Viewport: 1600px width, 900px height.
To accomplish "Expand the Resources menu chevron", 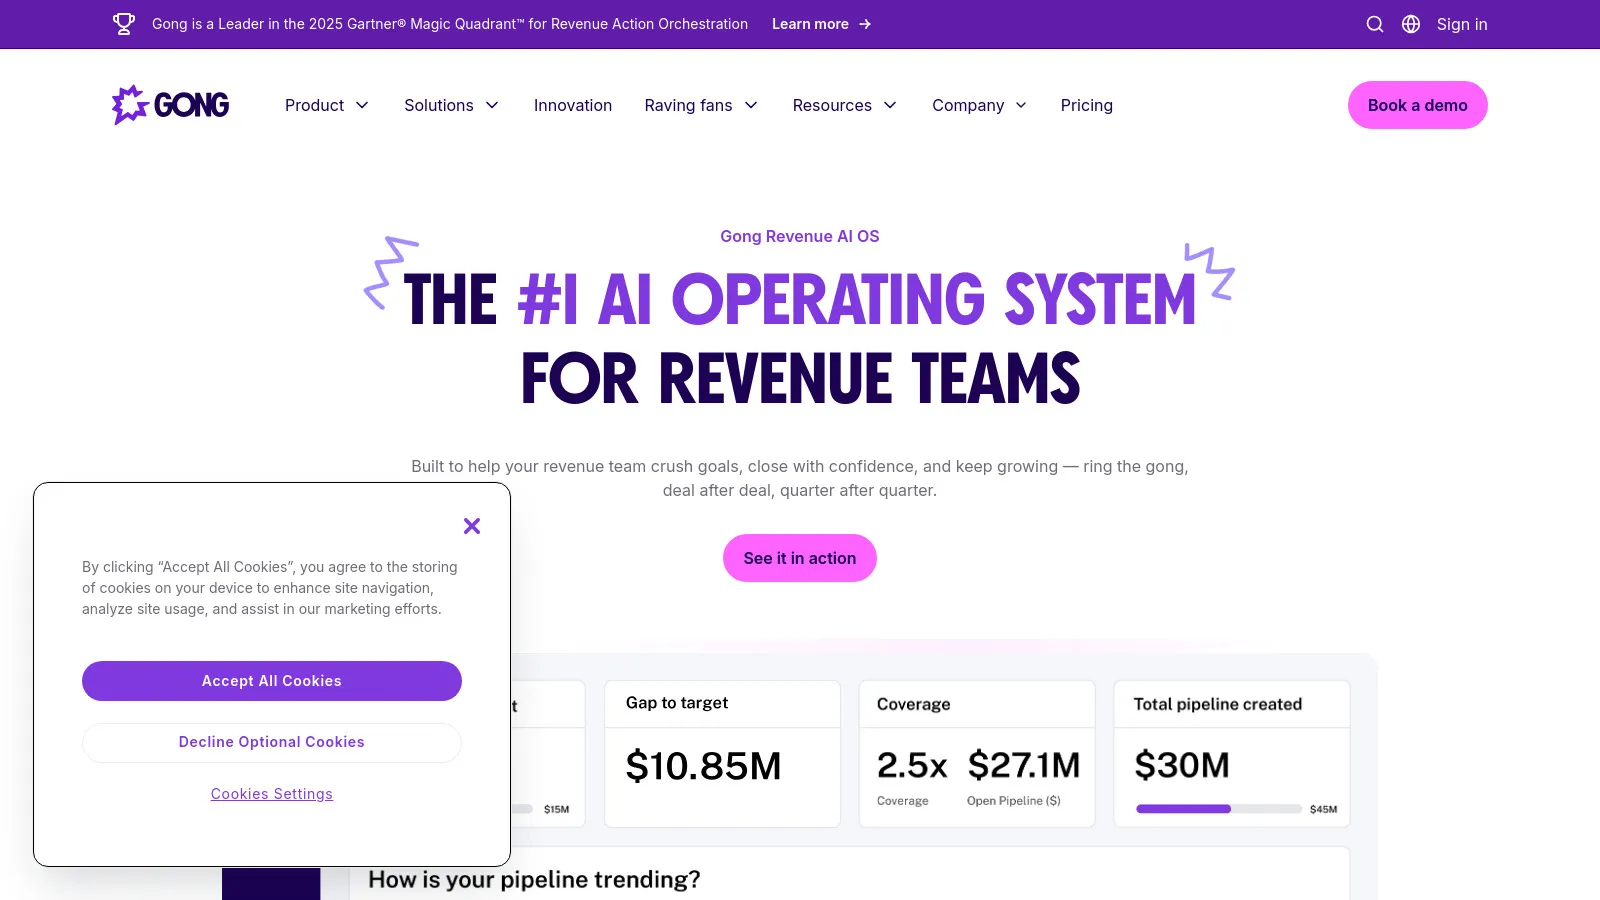I will pyautogui.click(x=890, y=105).
